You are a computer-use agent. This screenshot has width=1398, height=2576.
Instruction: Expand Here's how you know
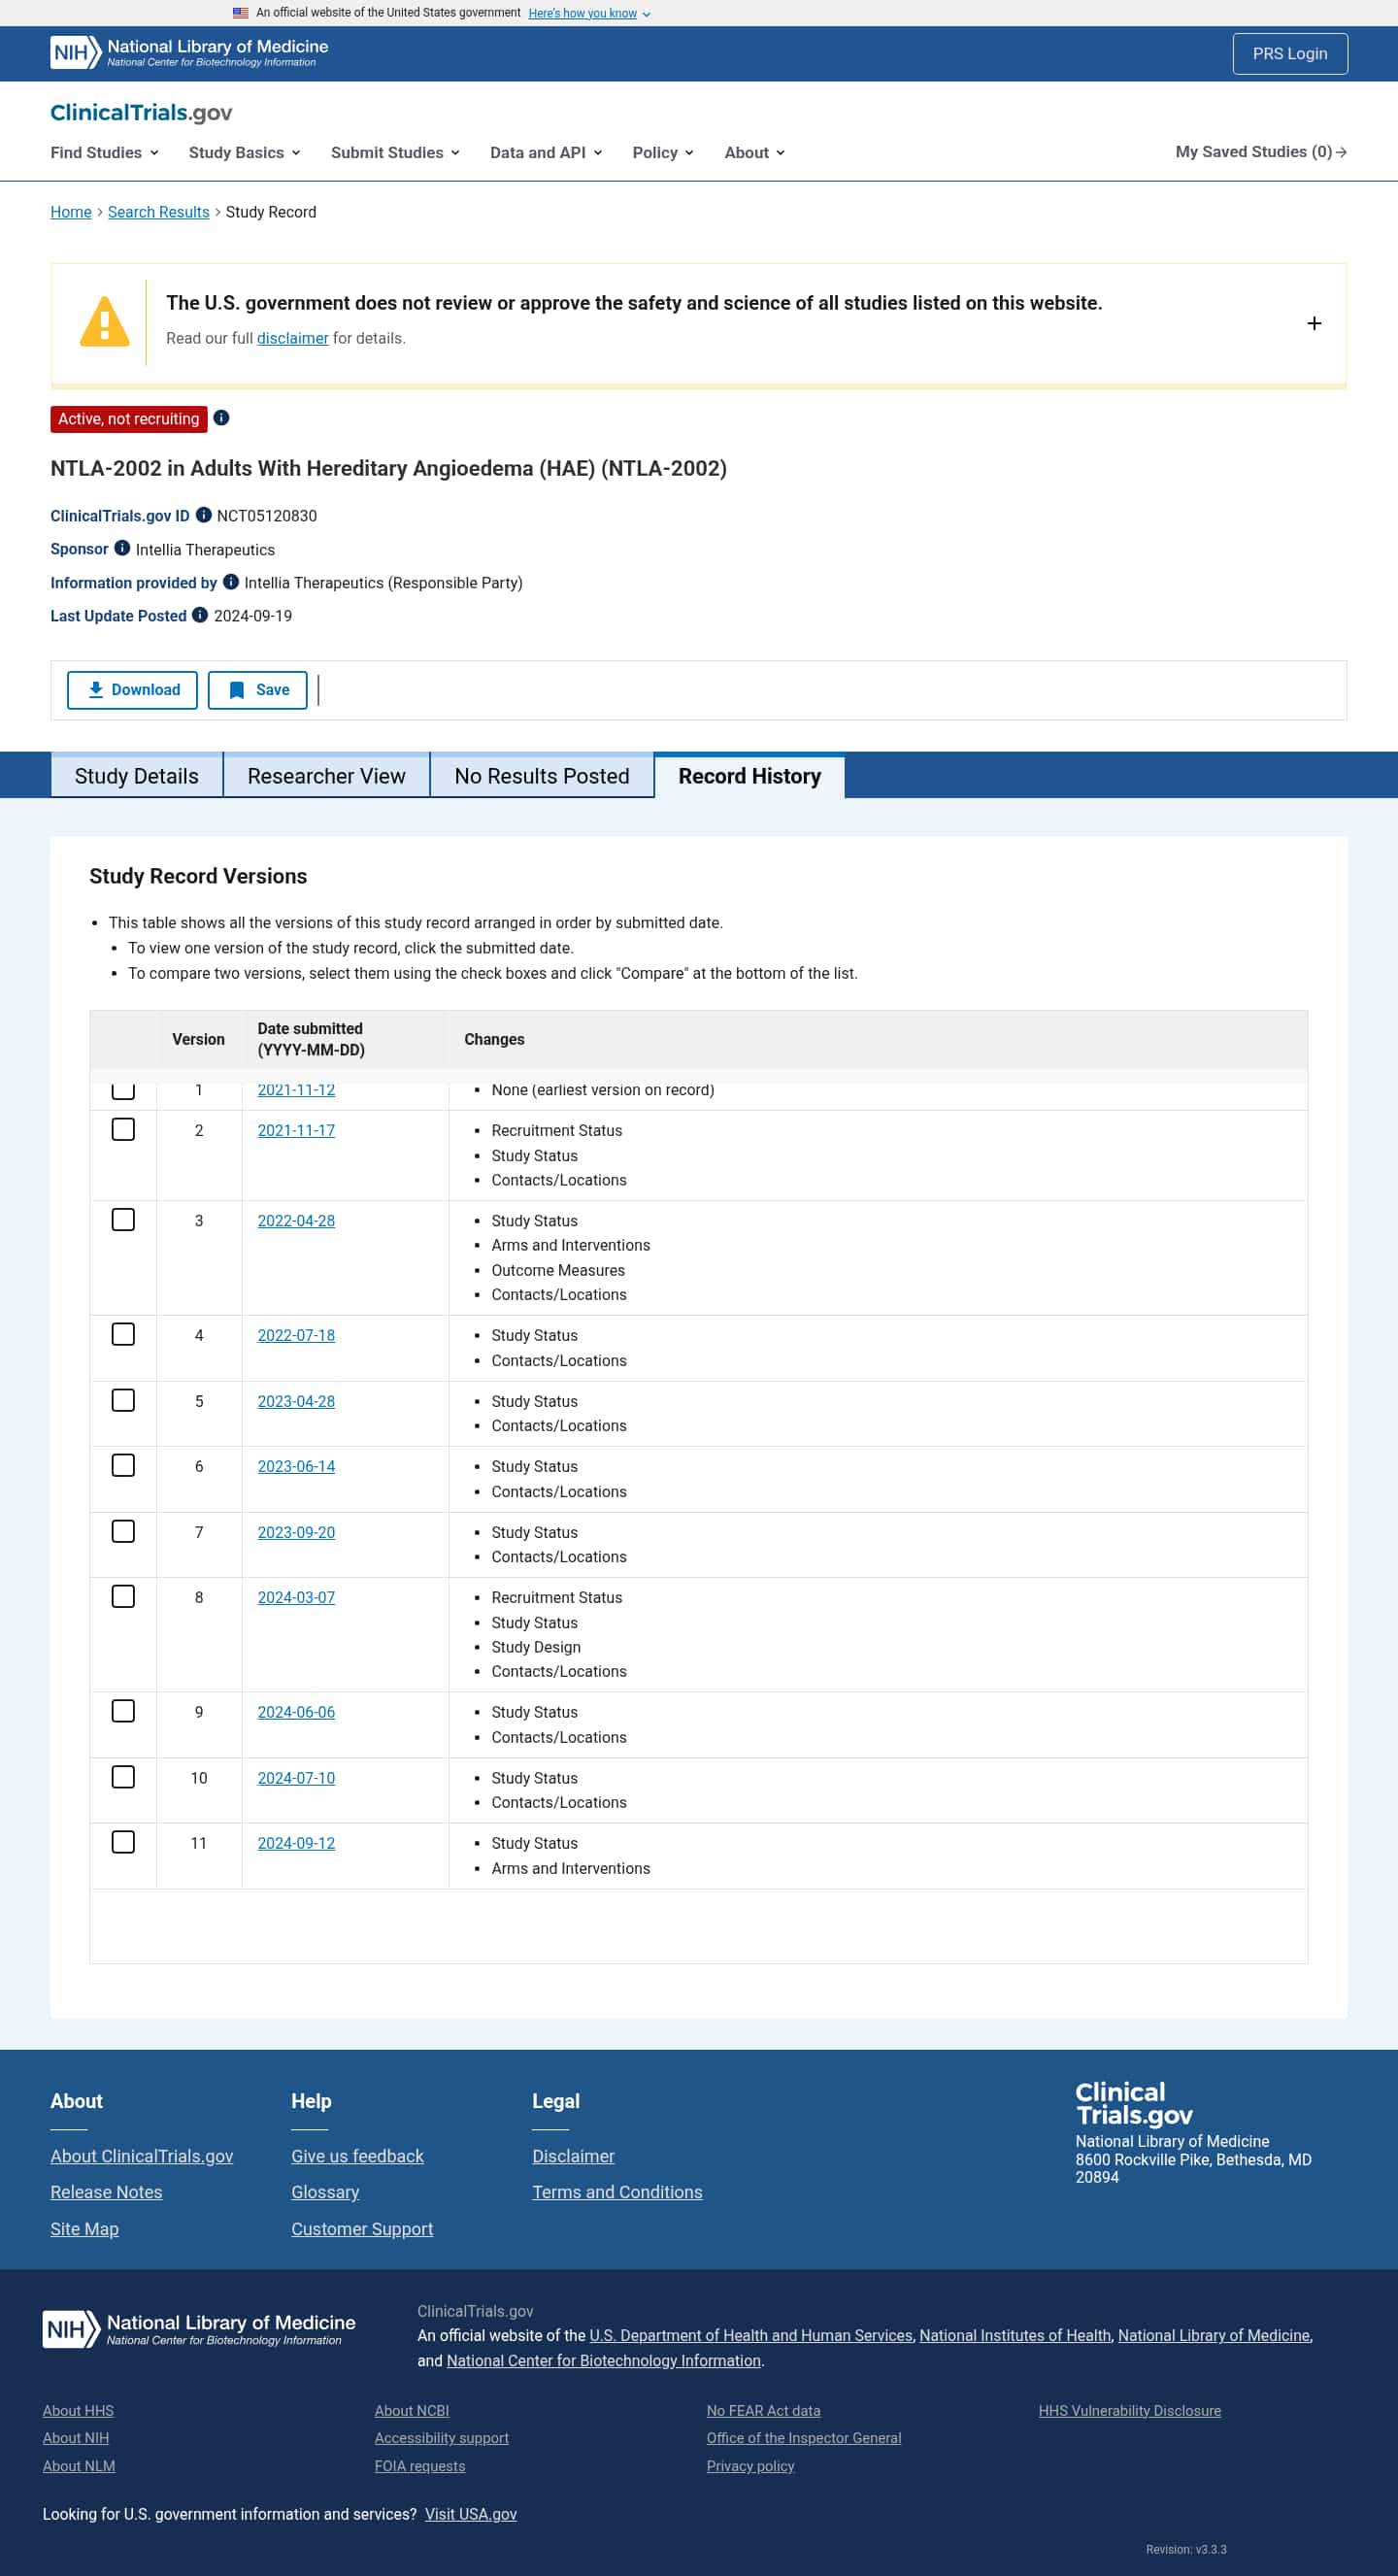(x=589, y=13)
